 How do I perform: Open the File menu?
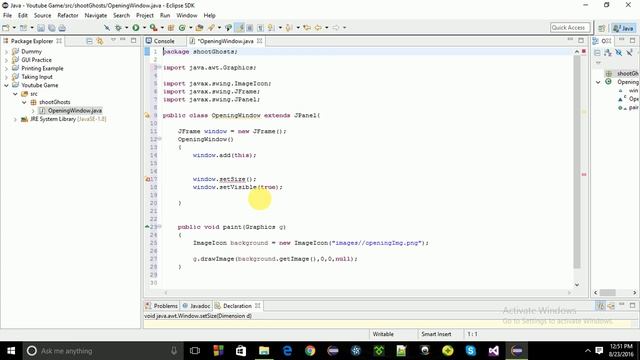point(7,15)
